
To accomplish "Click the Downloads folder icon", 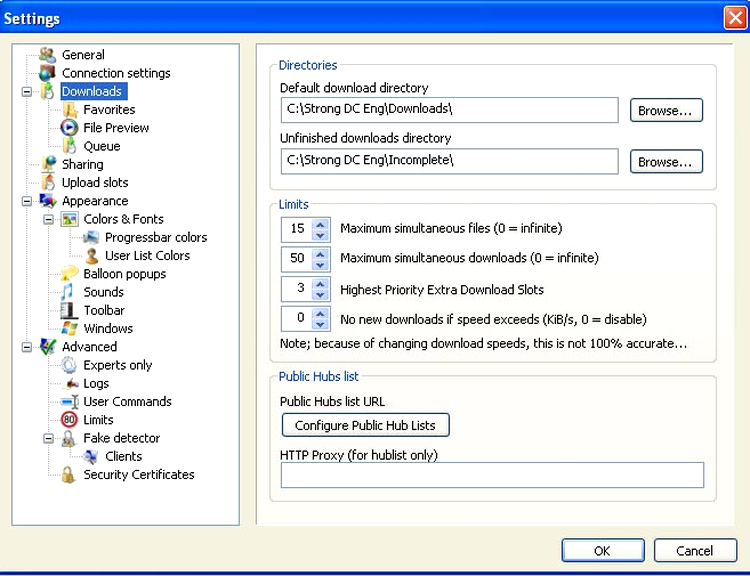I will pyautogui.click(x=47, y=91).
